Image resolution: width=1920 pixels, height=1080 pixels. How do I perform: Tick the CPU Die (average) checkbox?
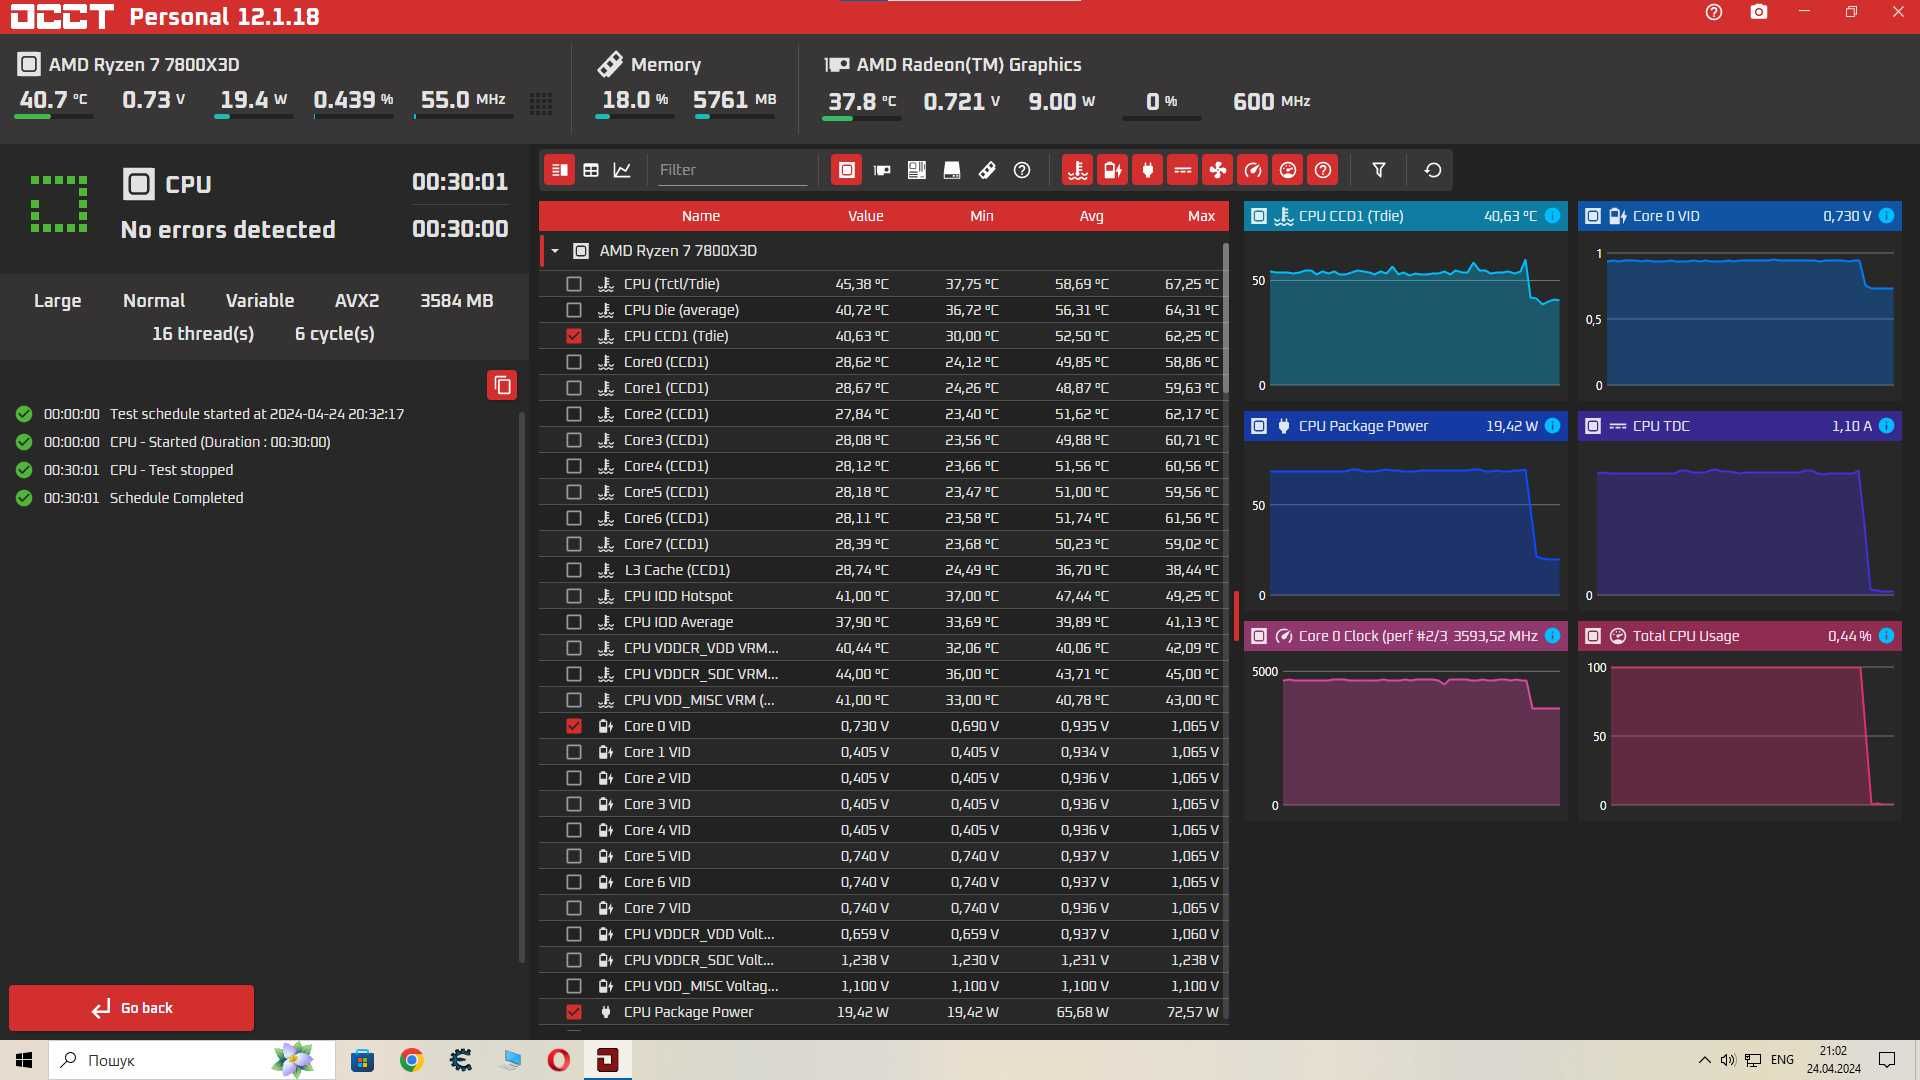point(574,310)
